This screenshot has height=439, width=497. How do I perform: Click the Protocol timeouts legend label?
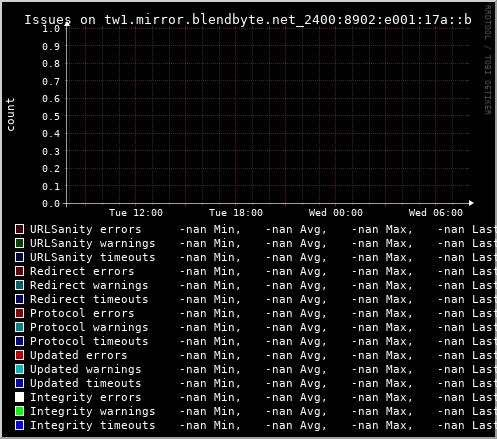(x=89, y=341)
